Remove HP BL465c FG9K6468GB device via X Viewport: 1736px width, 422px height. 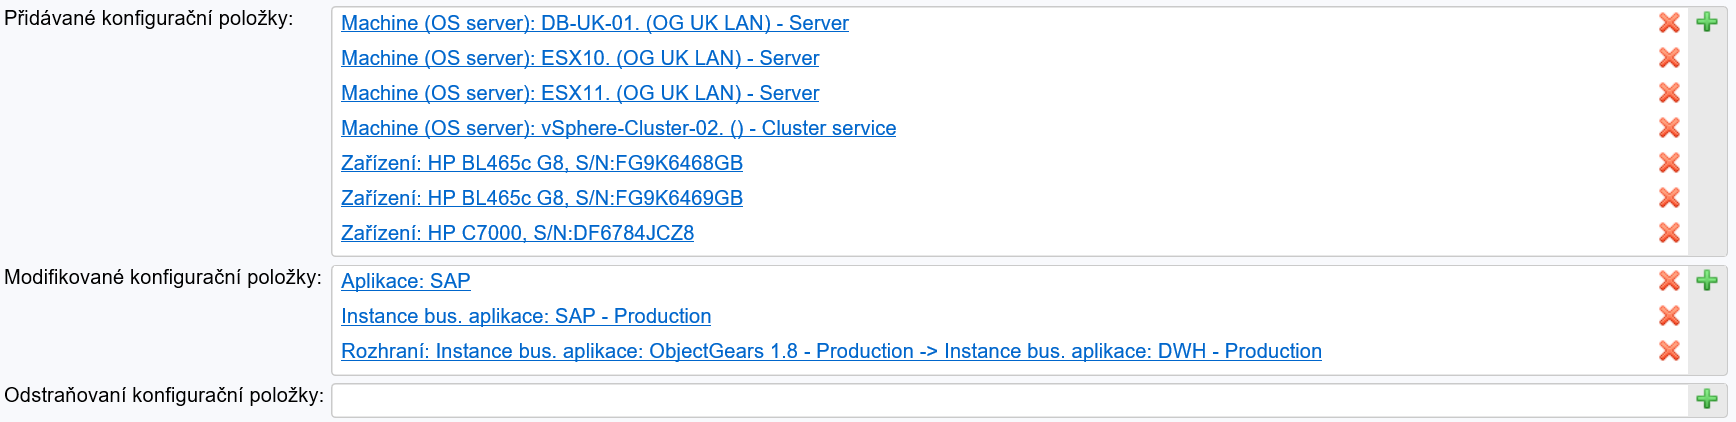click(x=1669, y=163)
